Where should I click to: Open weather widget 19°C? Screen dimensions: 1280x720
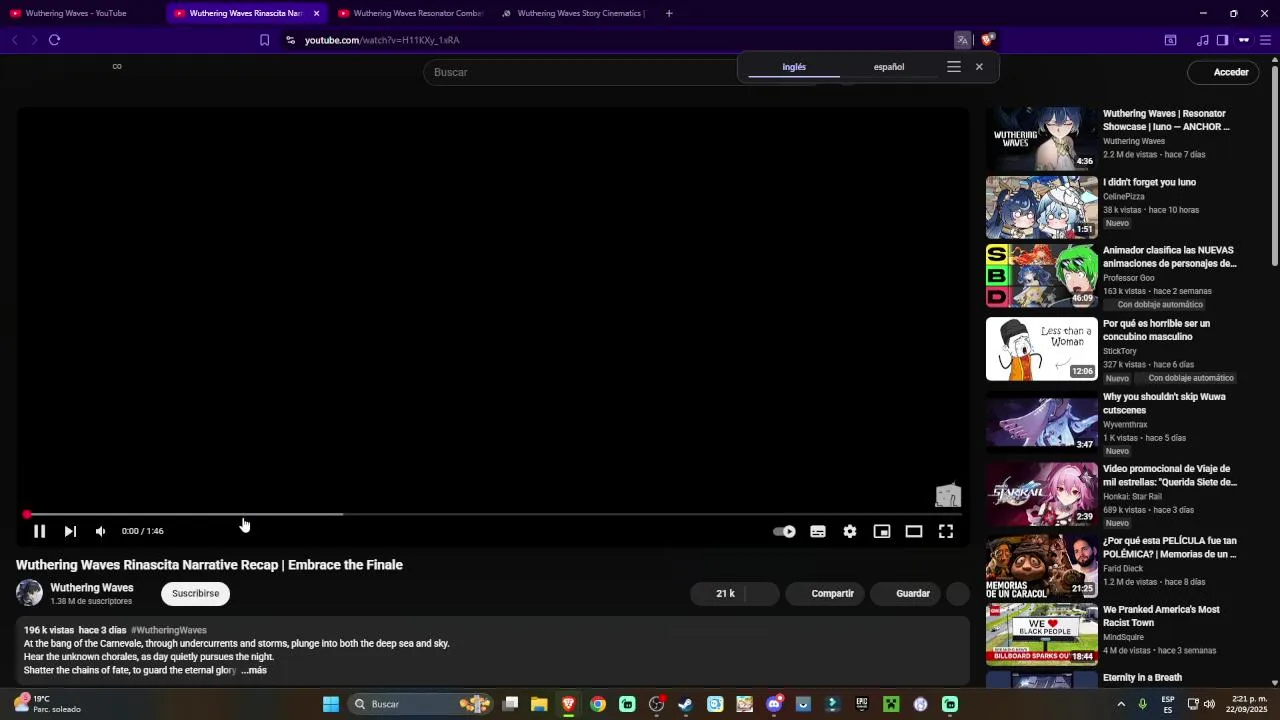point(48,704)
